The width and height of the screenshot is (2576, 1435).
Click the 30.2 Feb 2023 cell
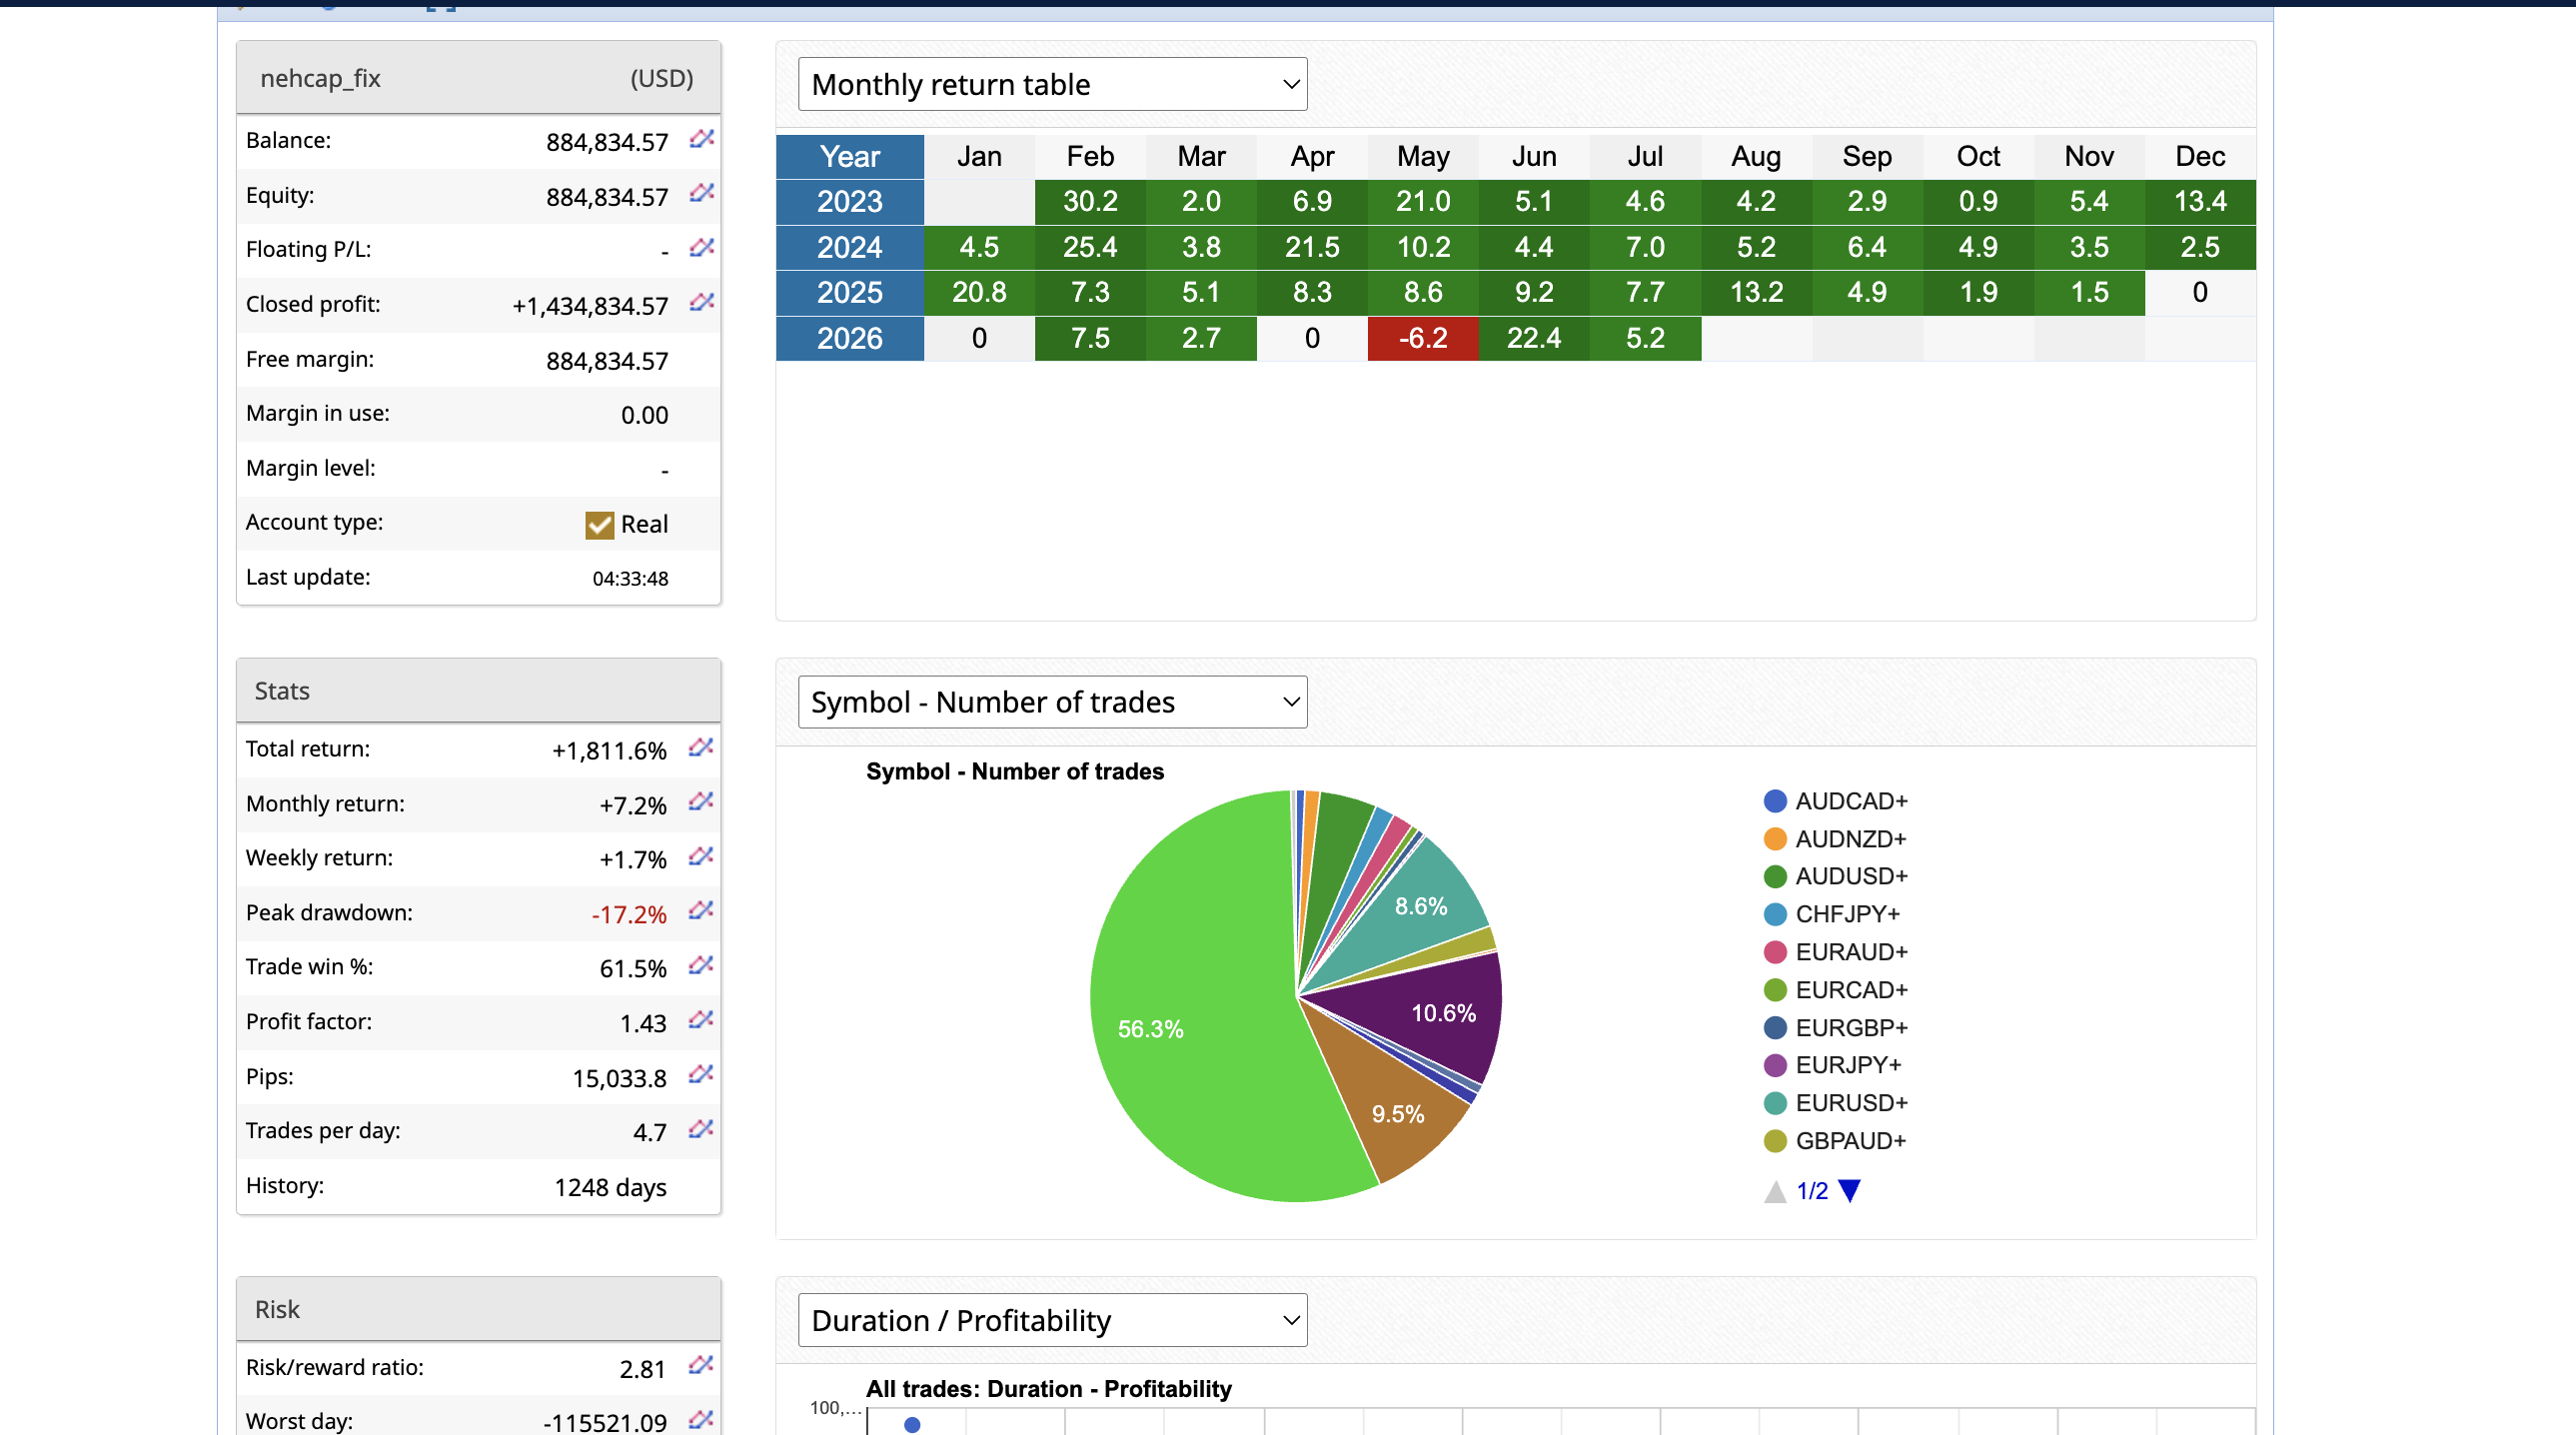[1090, 202]
